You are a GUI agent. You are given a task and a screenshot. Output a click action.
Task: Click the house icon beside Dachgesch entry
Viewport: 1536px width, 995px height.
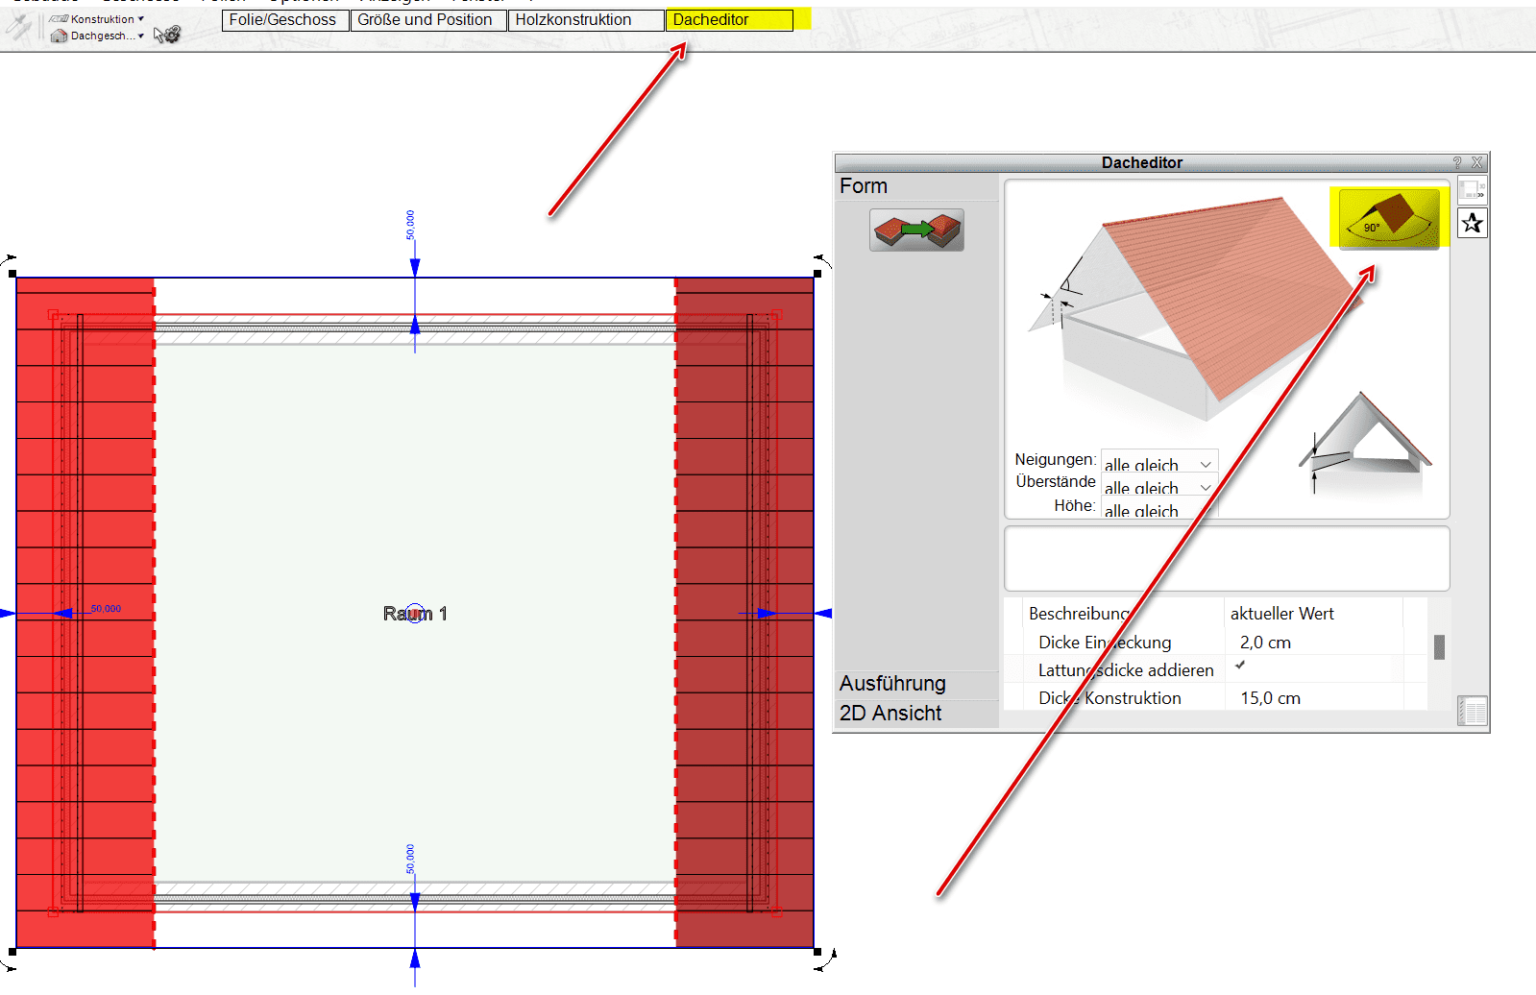pos(57,36)
